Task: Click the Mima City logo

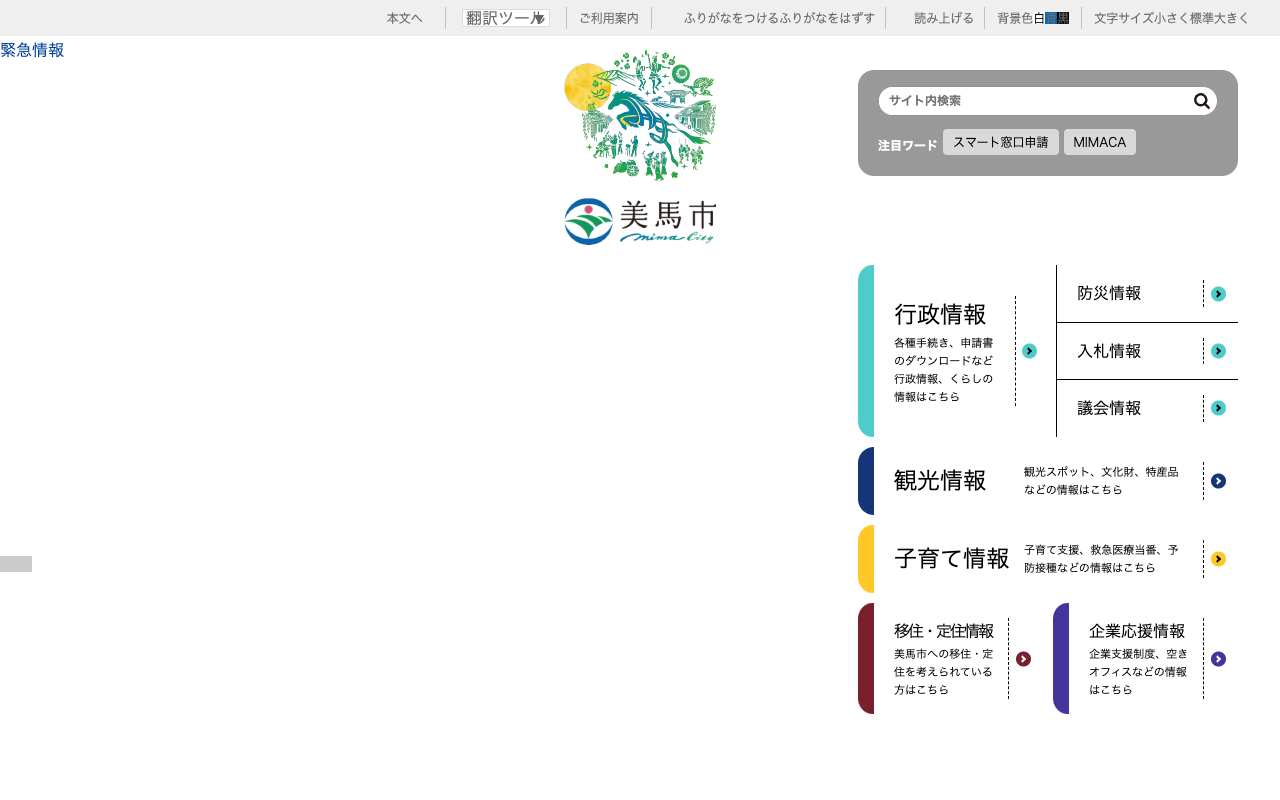Action: pyautogui.click(x=640, y=221)
